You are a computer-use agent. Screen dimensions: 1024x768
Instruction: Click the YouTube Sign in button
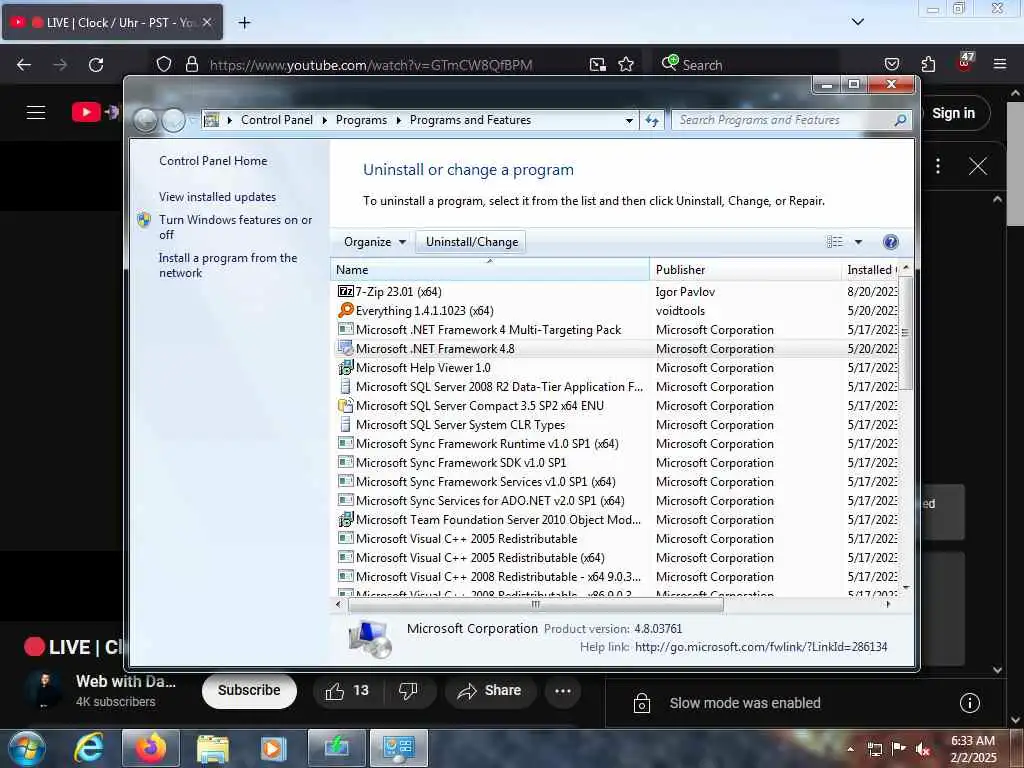[x=953, y=113]
